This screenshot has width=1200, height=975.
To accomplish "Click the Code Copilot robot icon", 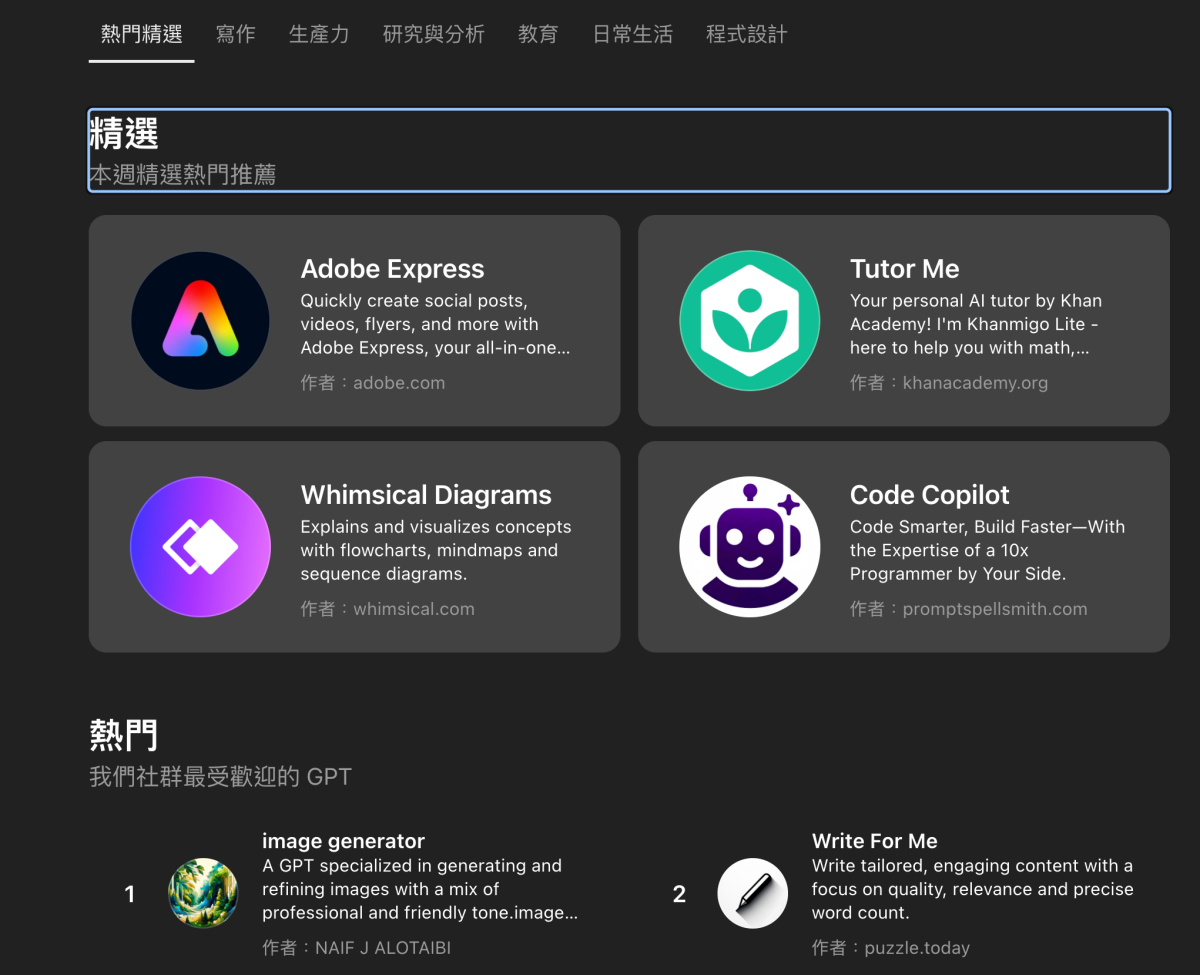I will [749, 546].
